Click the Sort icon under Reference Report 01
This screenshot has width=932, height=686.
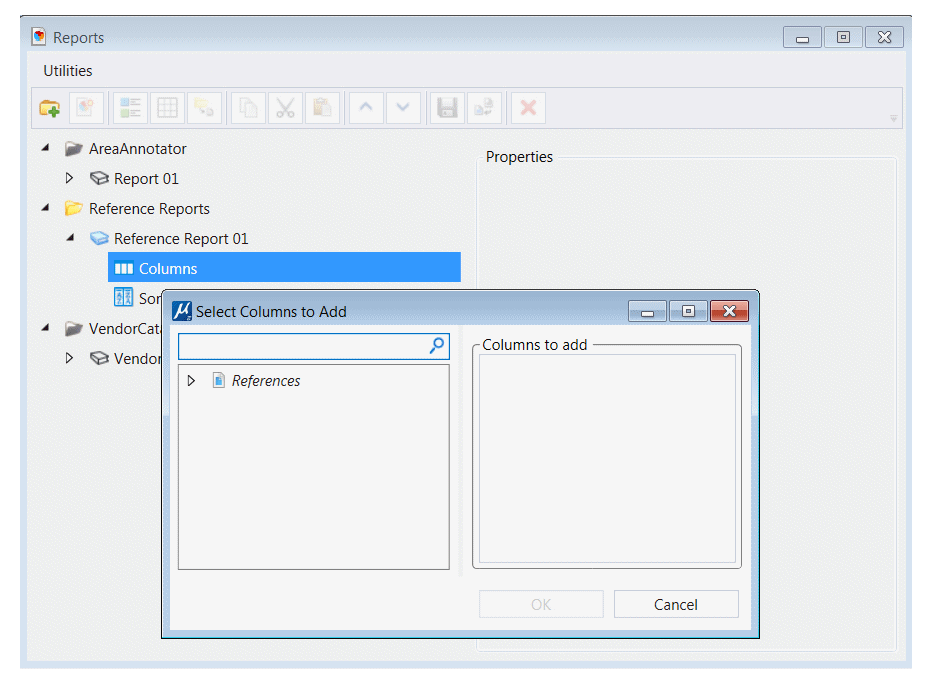click(124, 297)
